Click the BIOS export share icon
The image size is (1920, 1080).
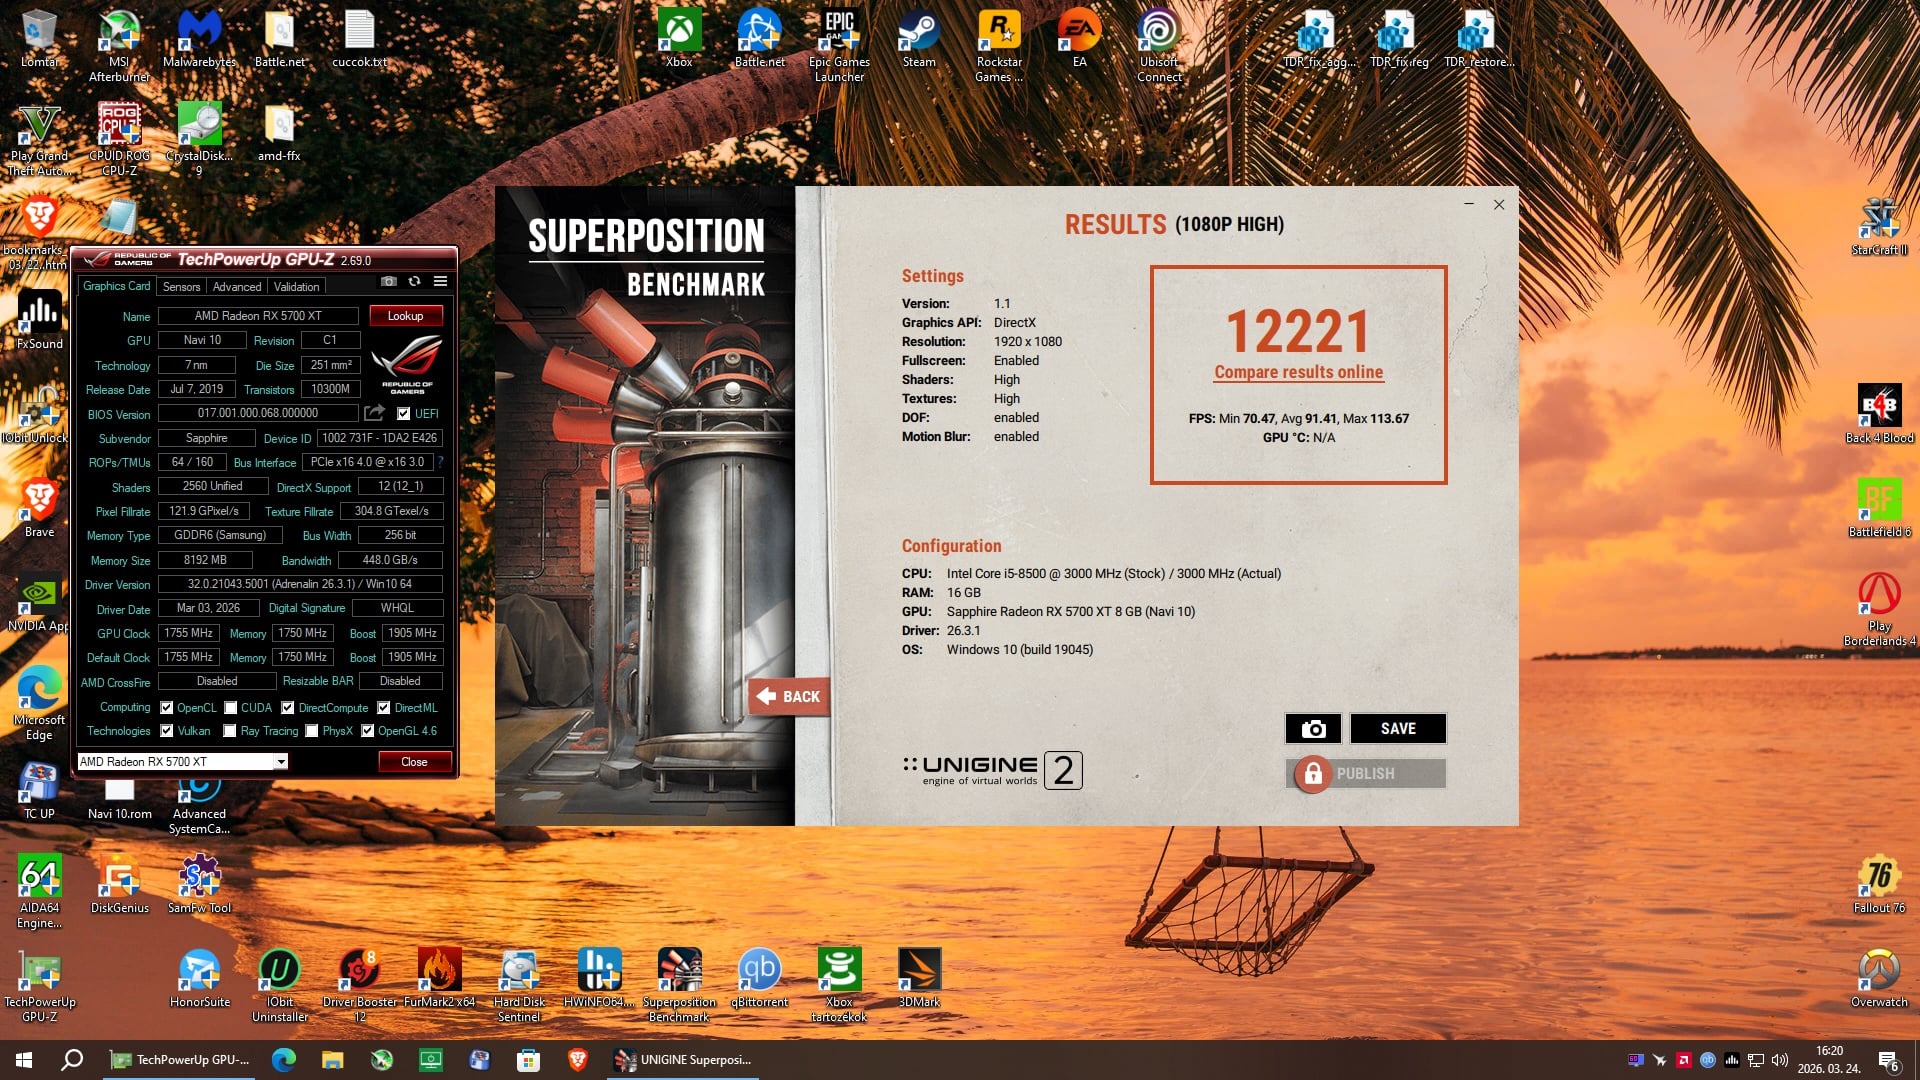[374, 413]
